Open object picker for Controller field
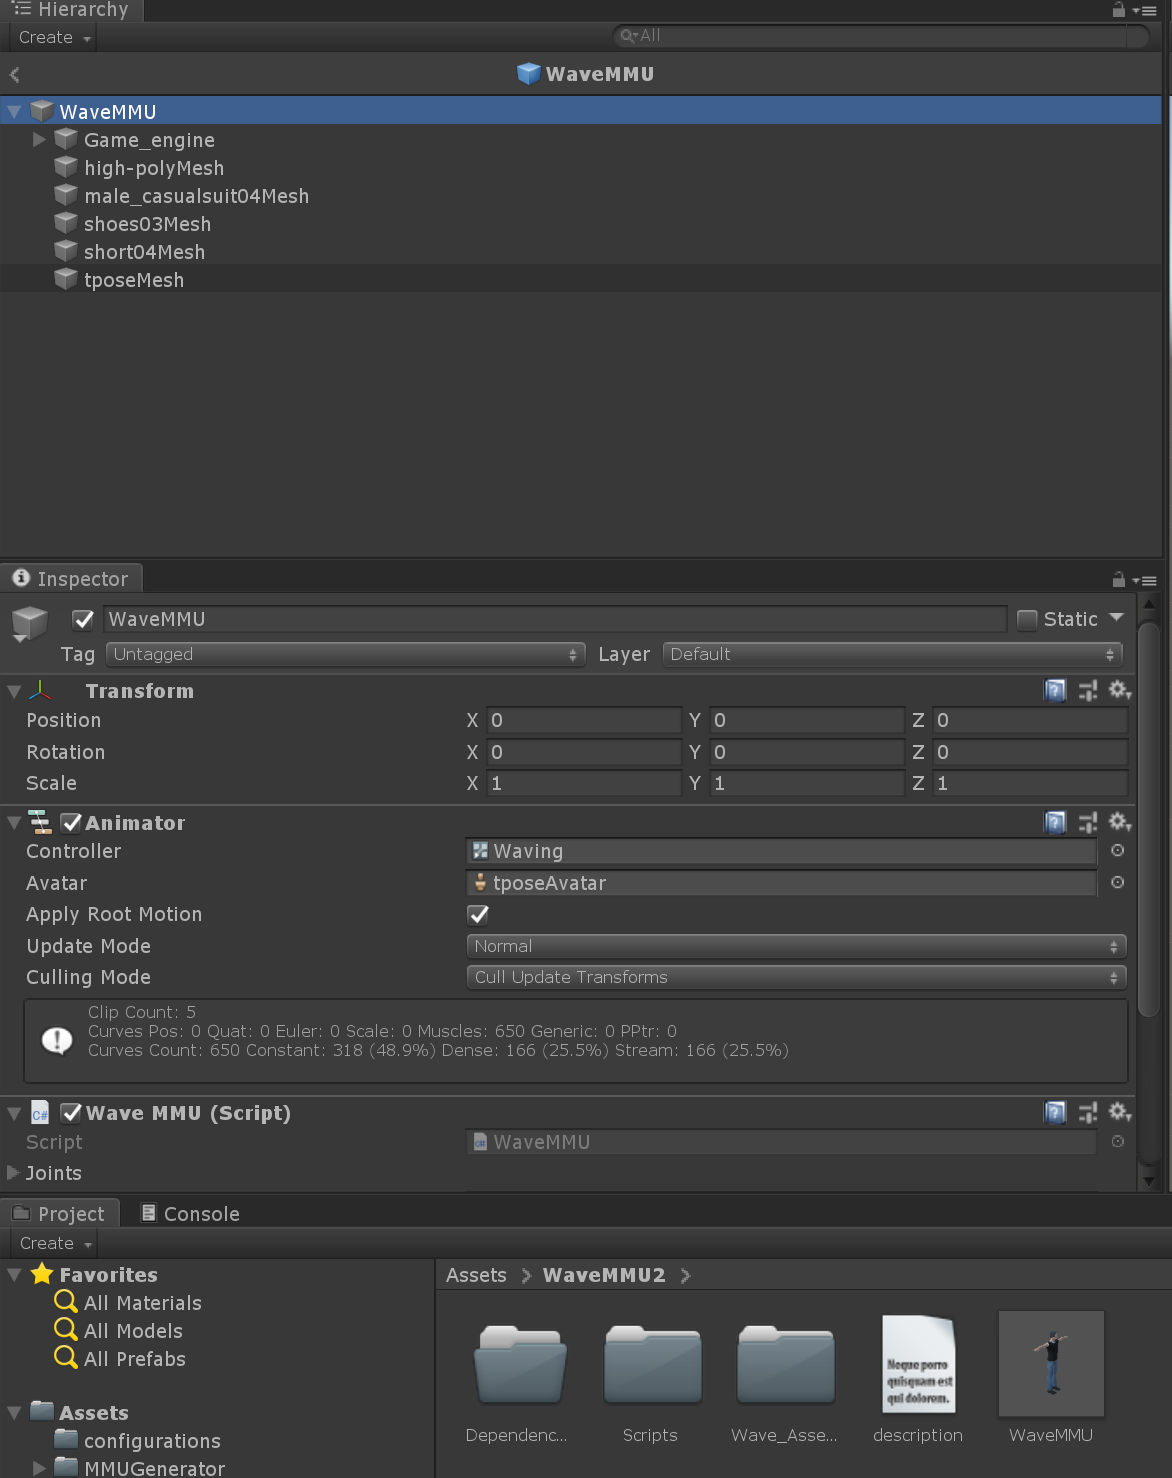The image size is (1172, 1478). (1118, 851)
